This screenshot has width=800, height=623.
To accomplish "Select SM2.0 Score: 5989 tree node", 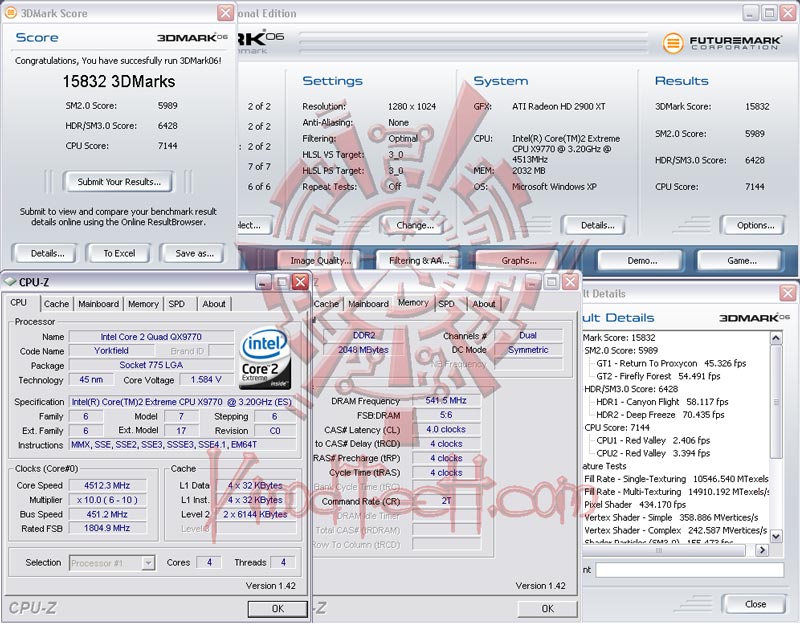I will pos(621,350).
